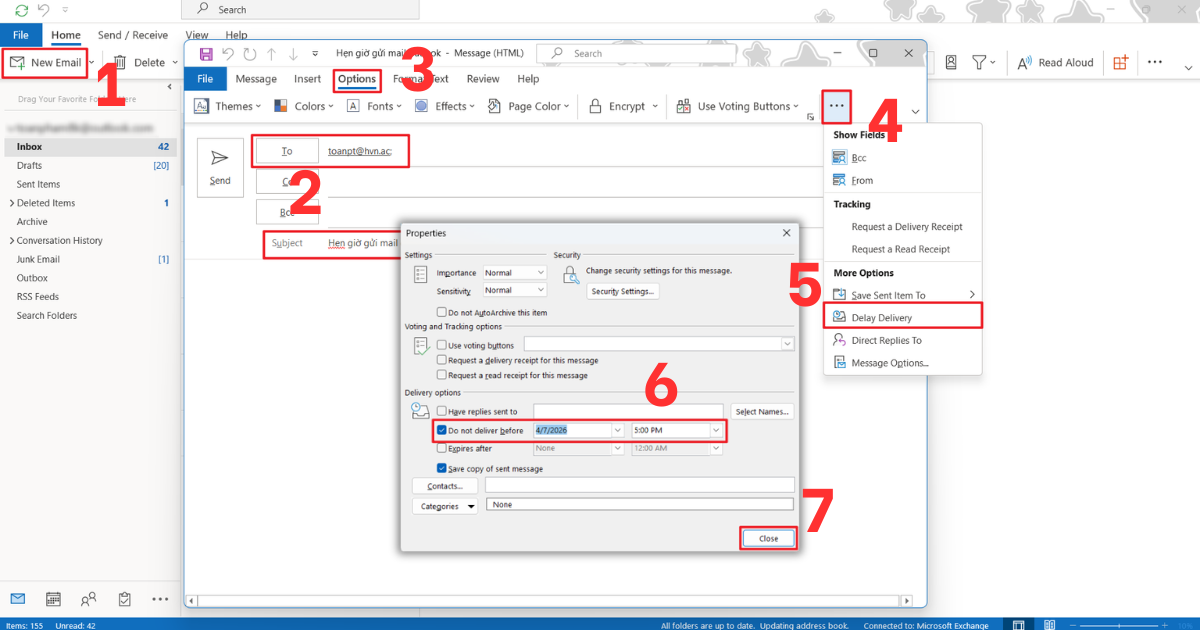Image resolution: width=1200 pixels, height=630 pixels.
Task: Select Delay Delivery from the menu
Action: [903, 317]
